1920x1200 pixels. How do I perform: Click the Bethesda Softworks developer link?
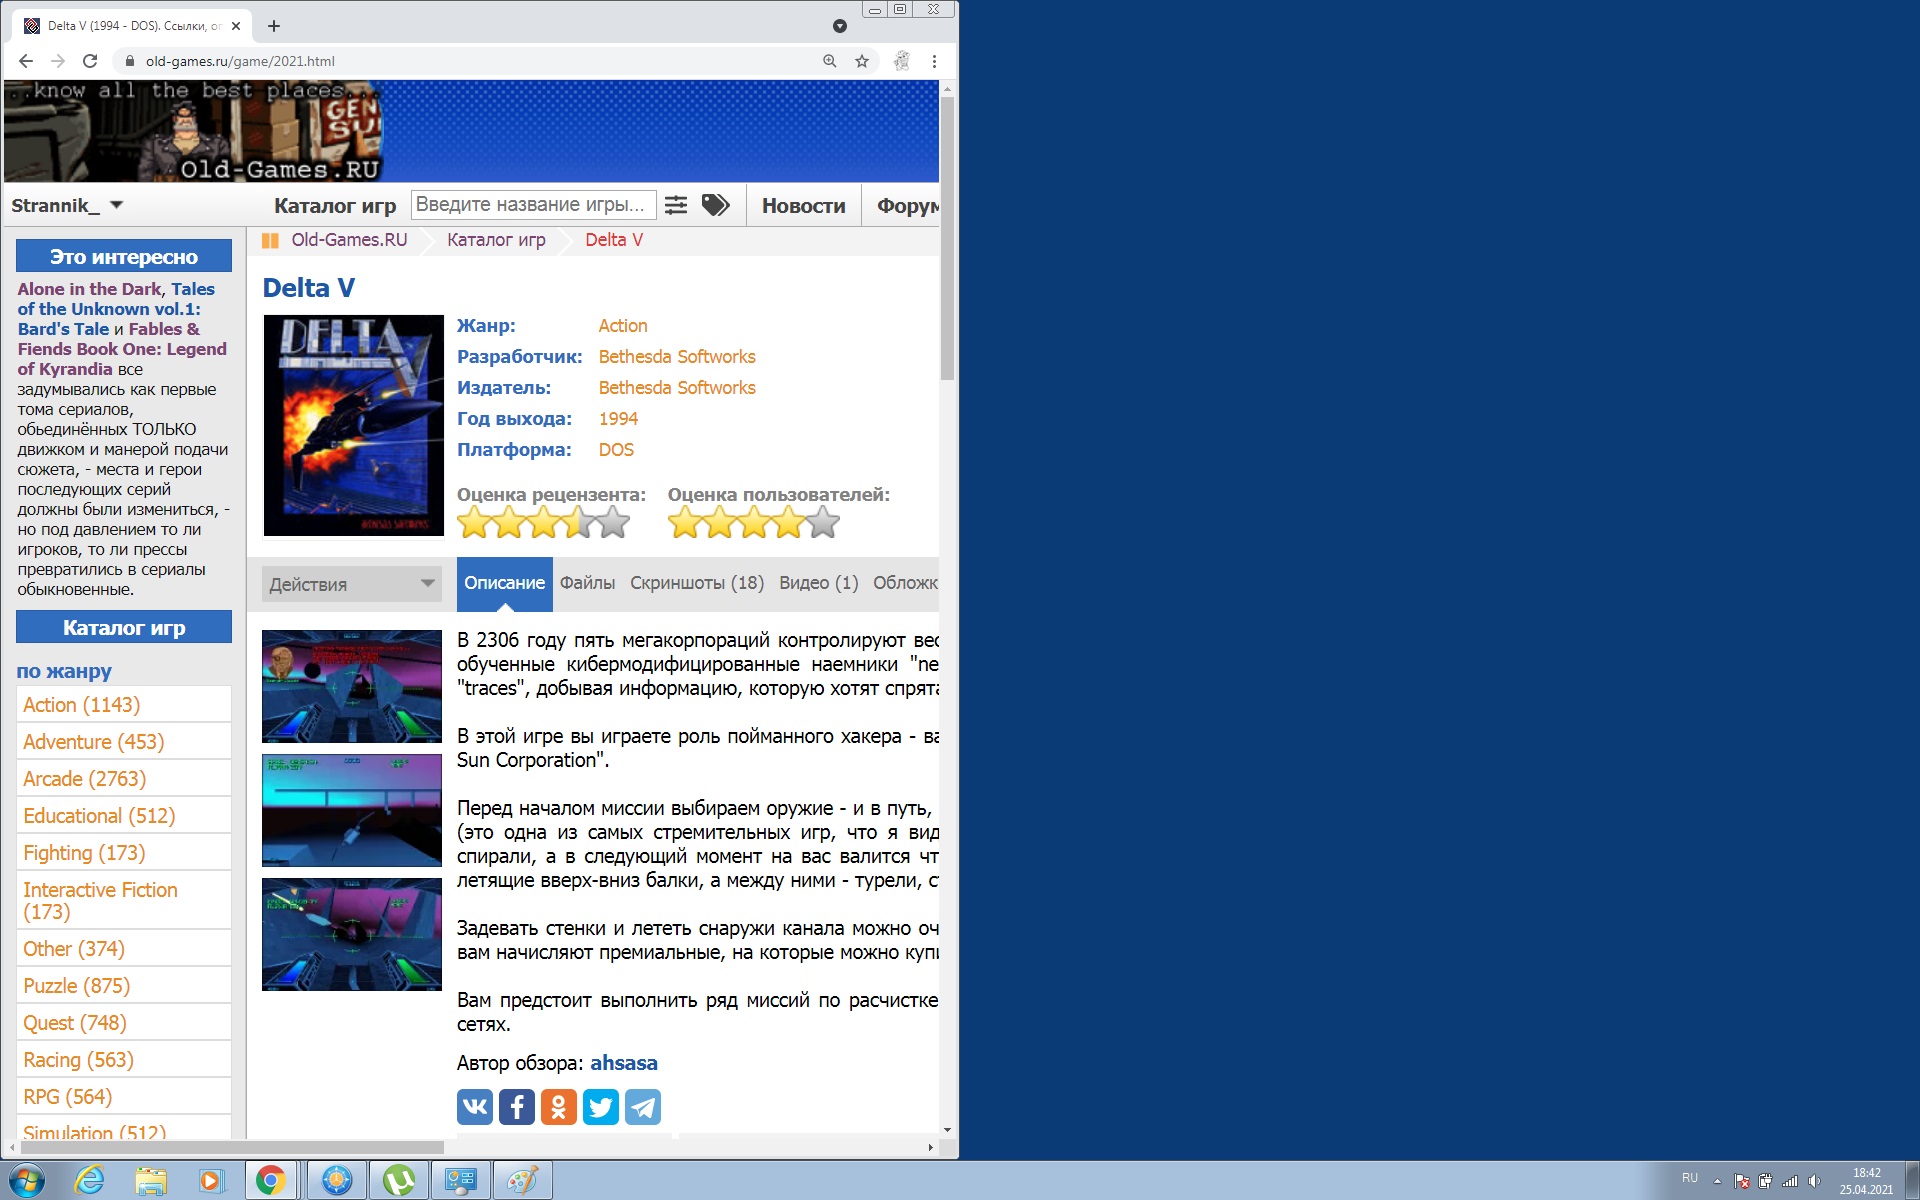(676, 357)
